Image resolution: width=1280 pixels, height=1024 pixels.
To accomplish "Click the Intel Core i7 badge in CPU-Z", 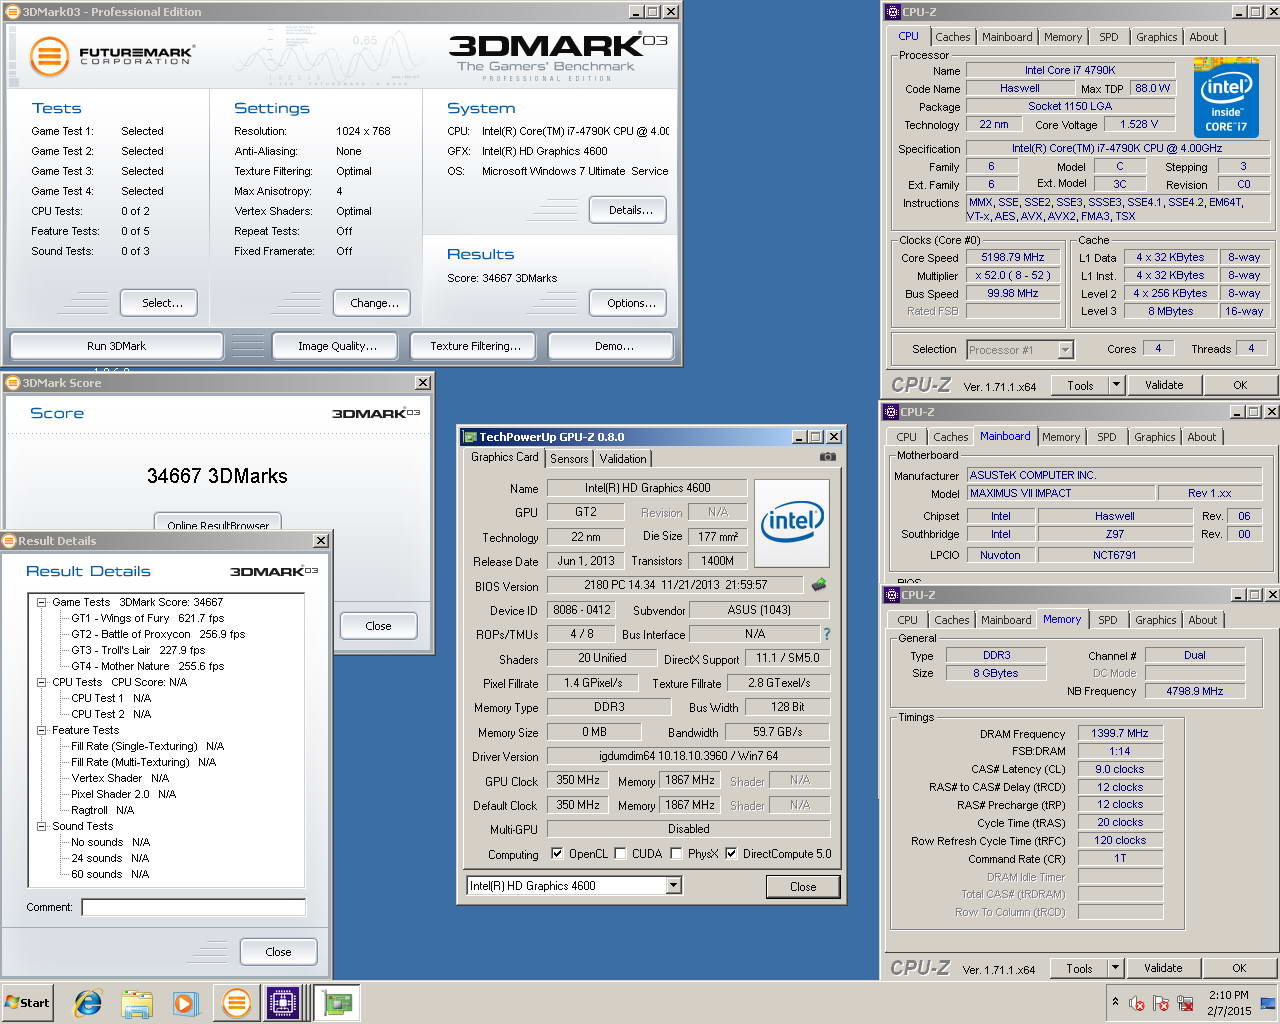I will [1226, 99].
